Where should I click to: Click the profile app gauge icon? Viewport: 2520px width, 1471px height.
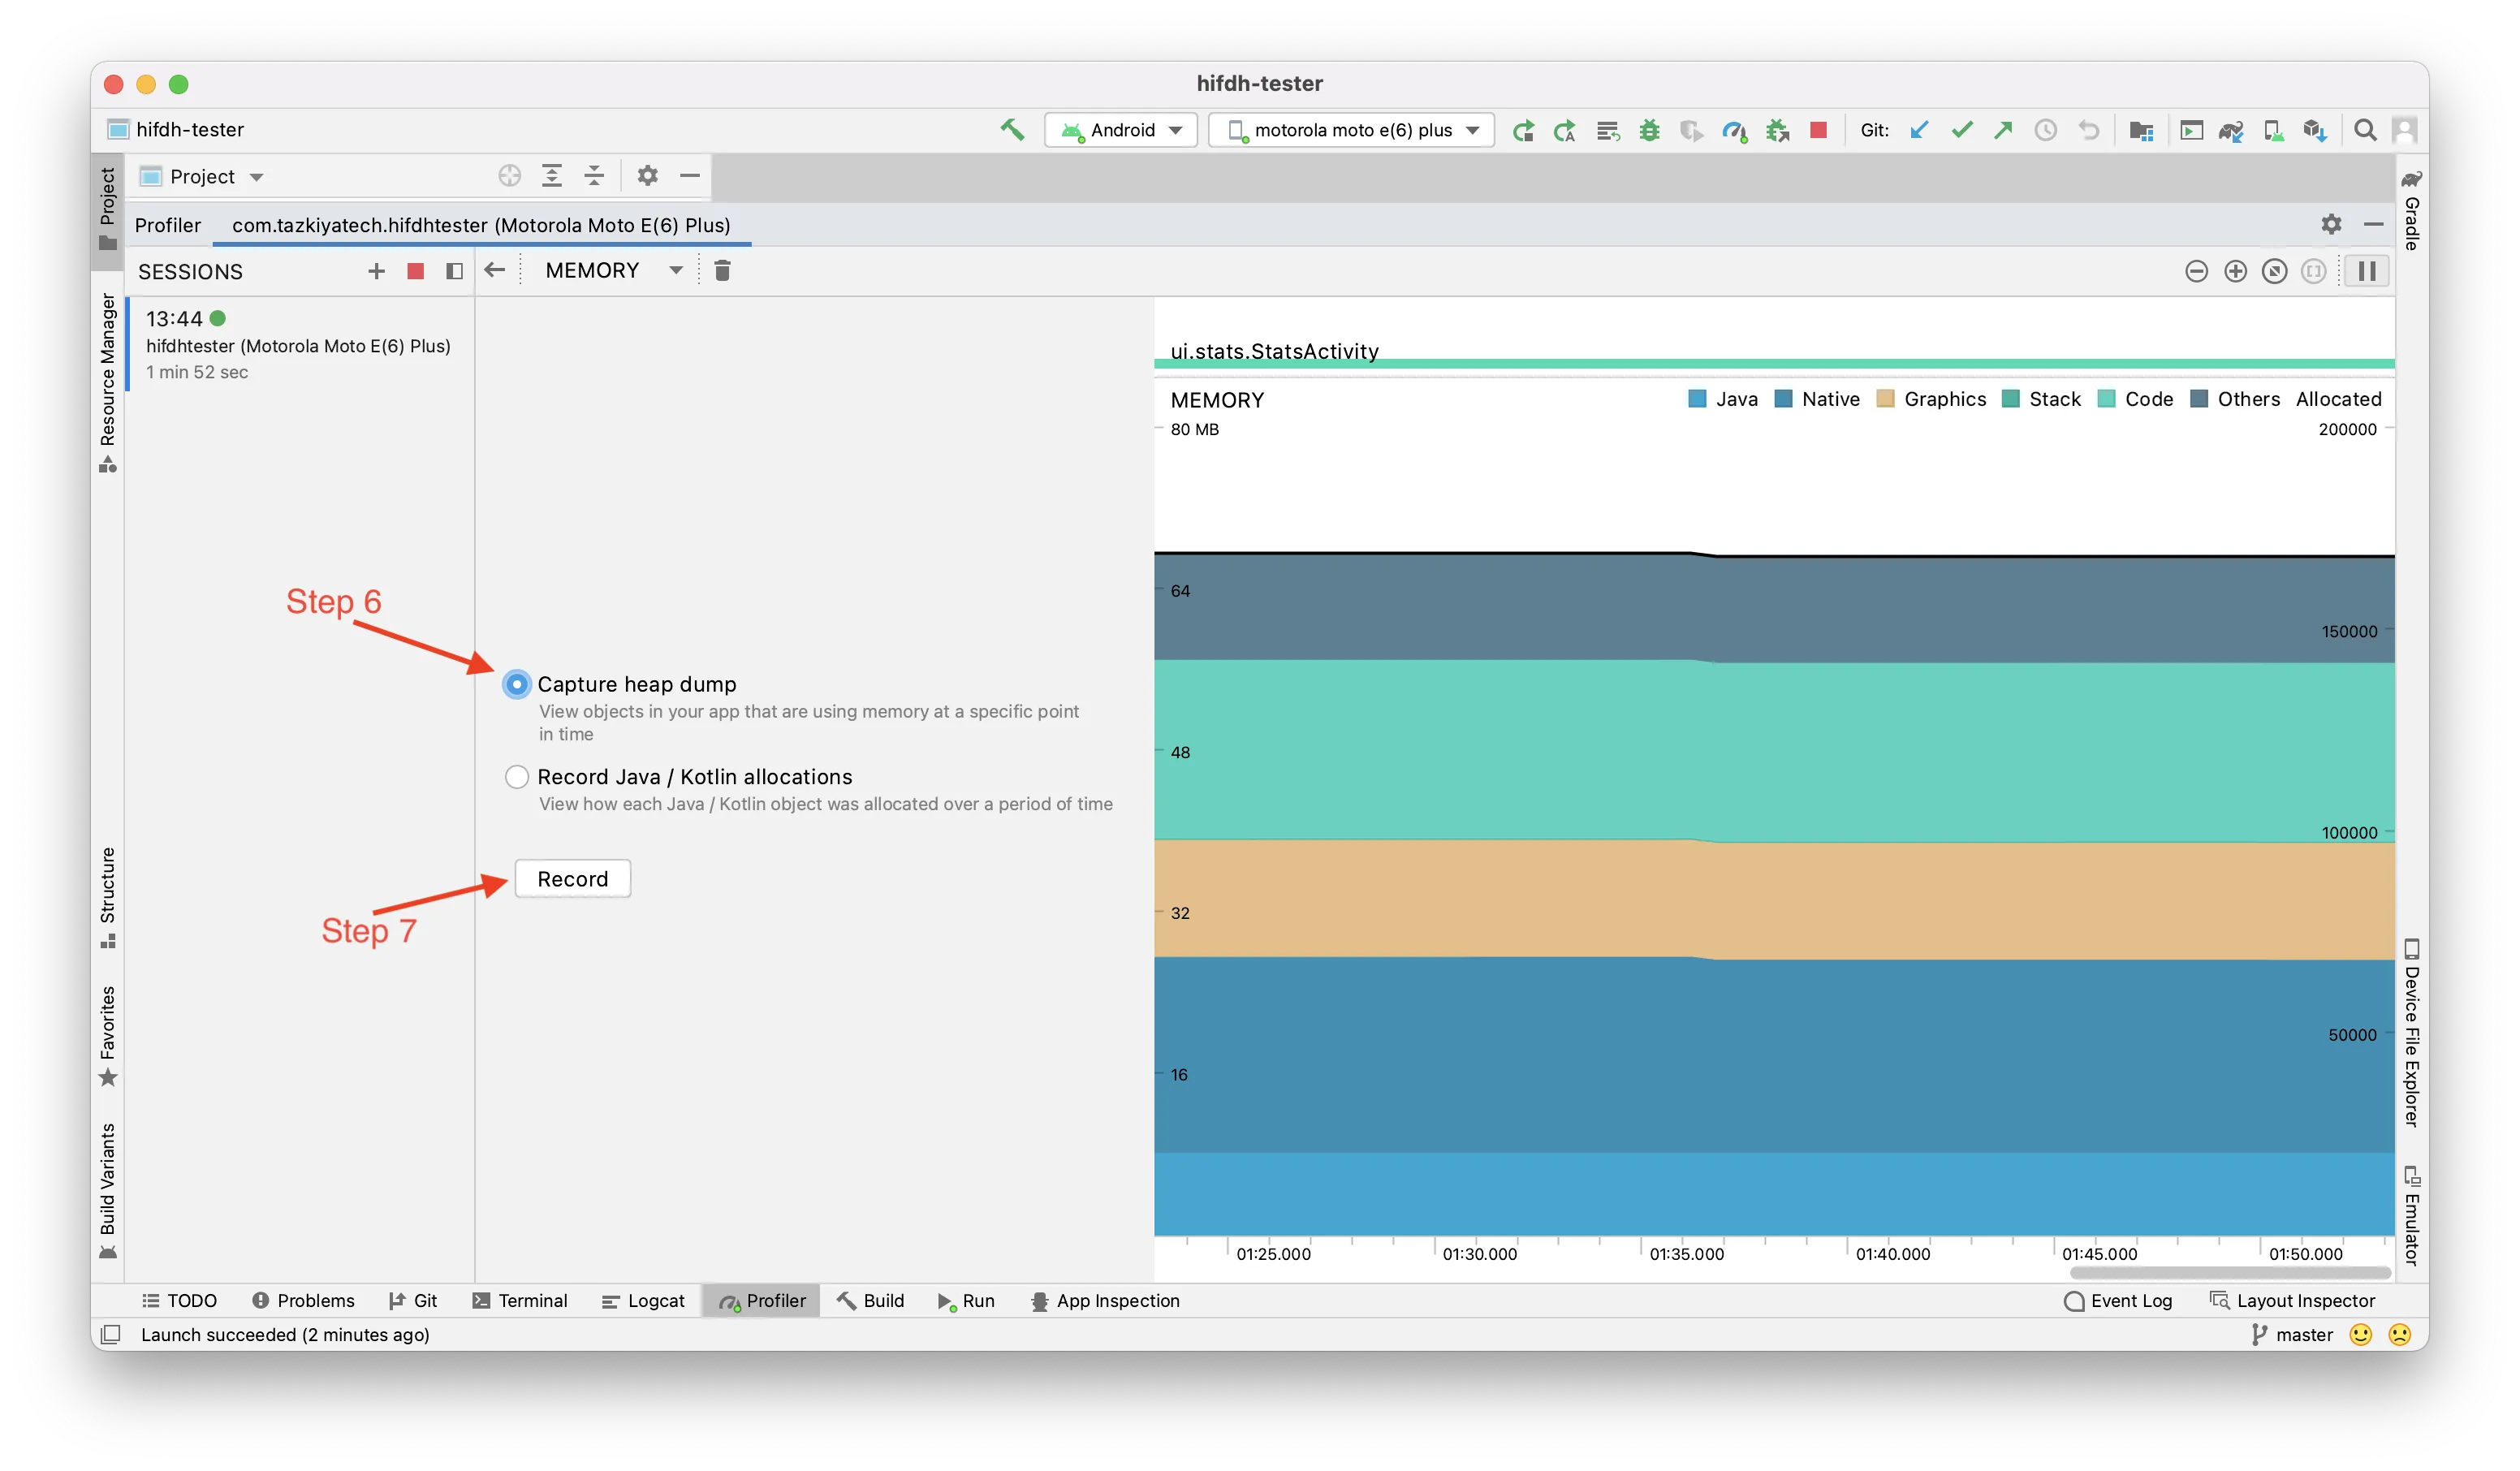[1734, 130]
